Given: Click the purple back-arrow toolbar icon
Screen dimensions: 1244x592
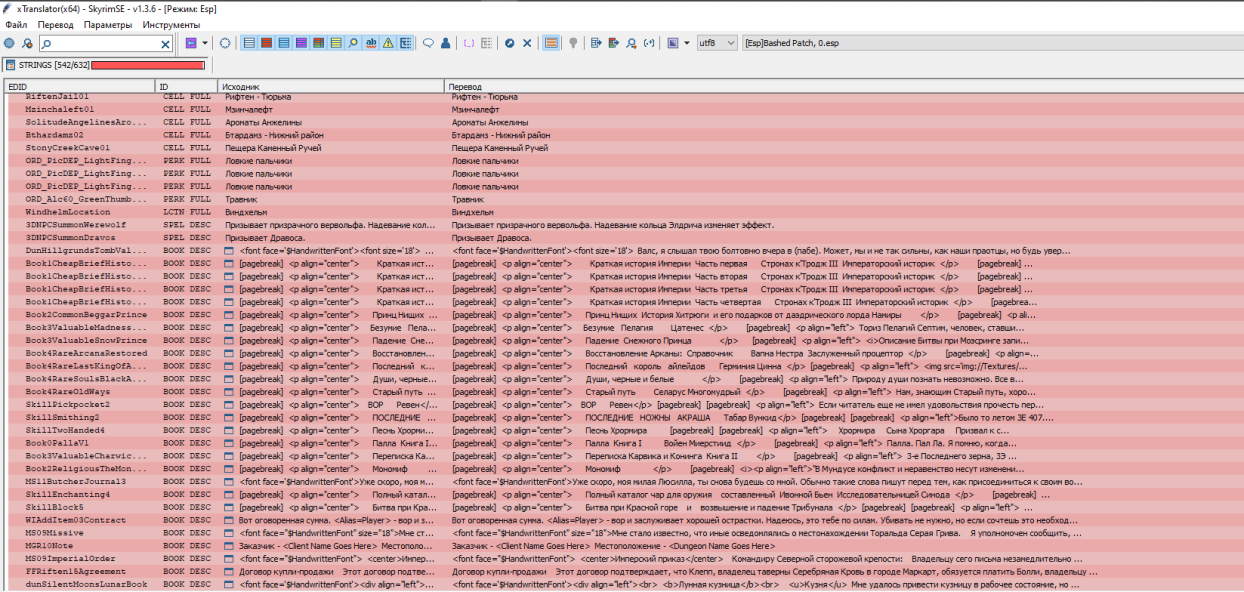Looking at the screenshot, I should click(x=191, y=43).
